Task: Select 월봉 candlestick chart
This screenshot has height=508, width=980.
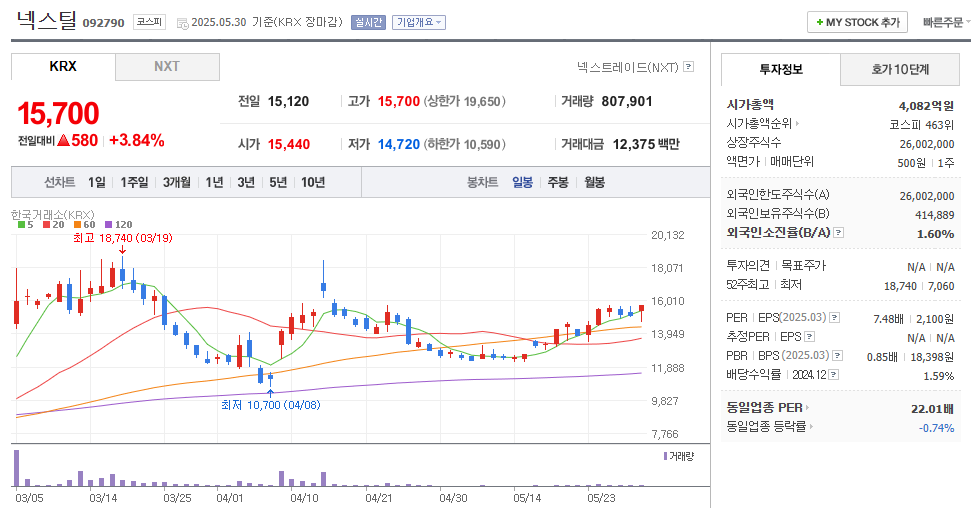Action: click(594, 182)
